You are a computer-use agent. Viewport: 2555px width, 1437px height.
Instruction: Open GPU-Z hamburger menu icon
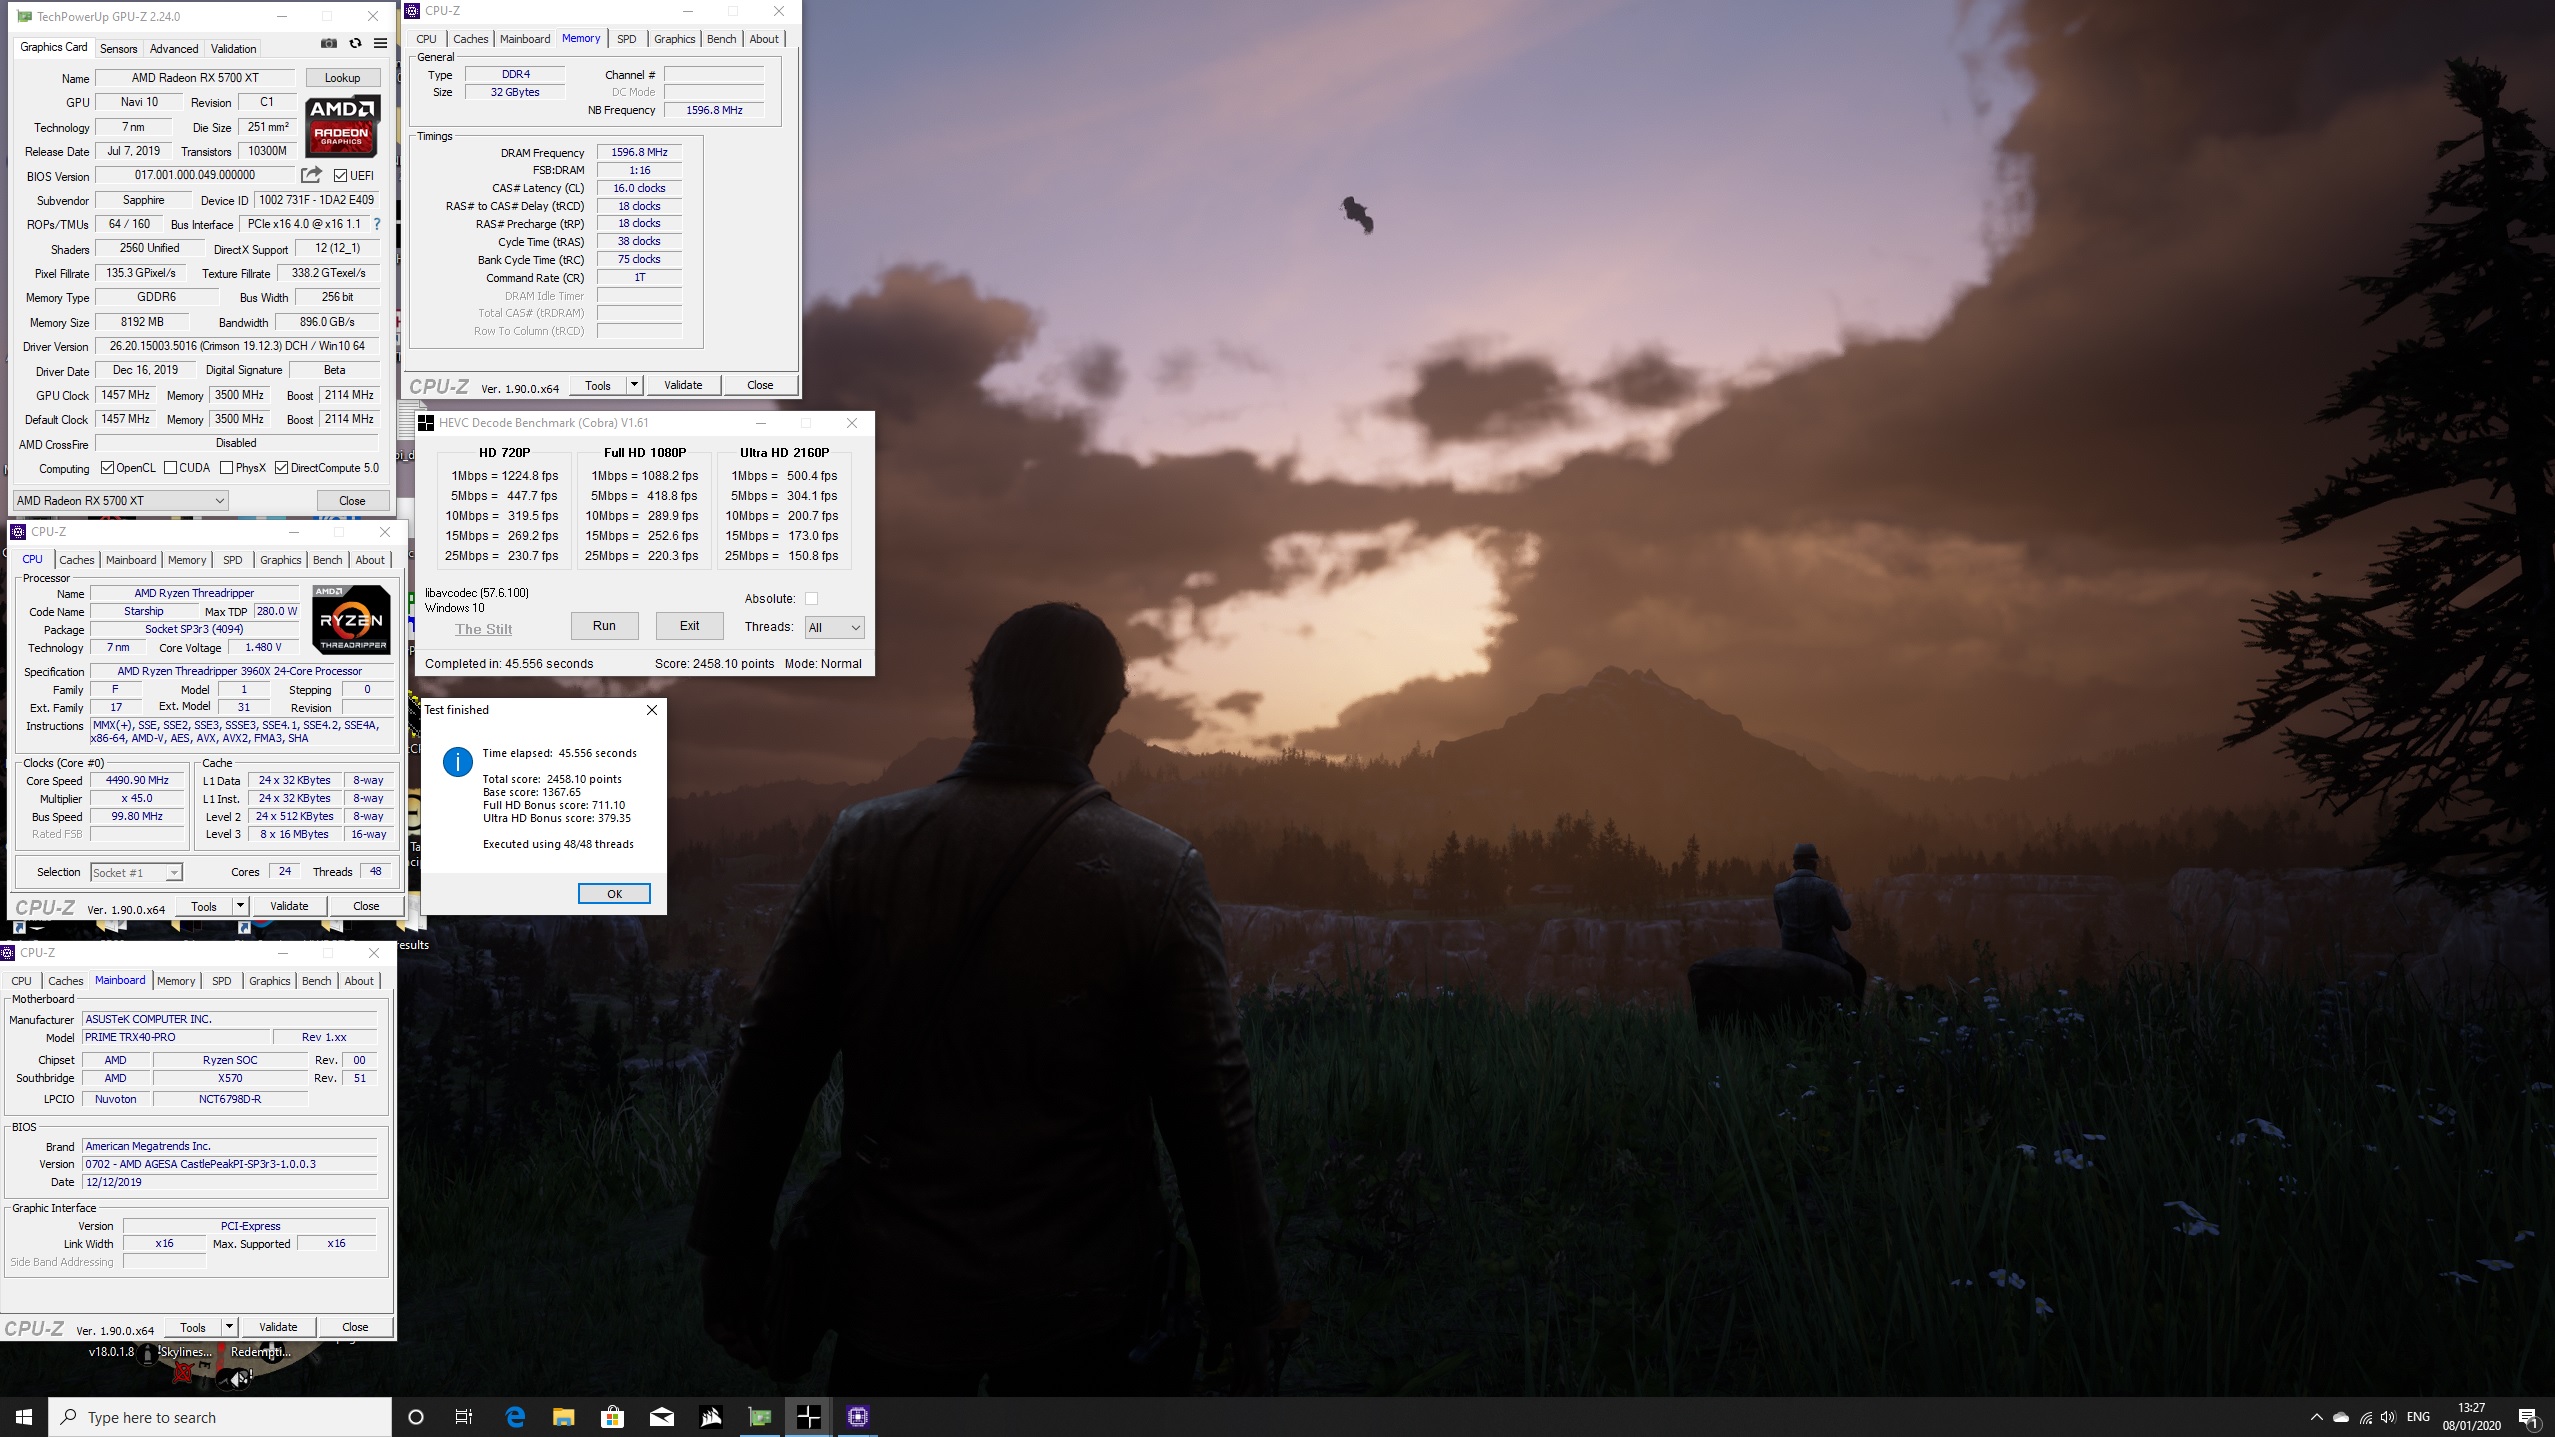380,43
